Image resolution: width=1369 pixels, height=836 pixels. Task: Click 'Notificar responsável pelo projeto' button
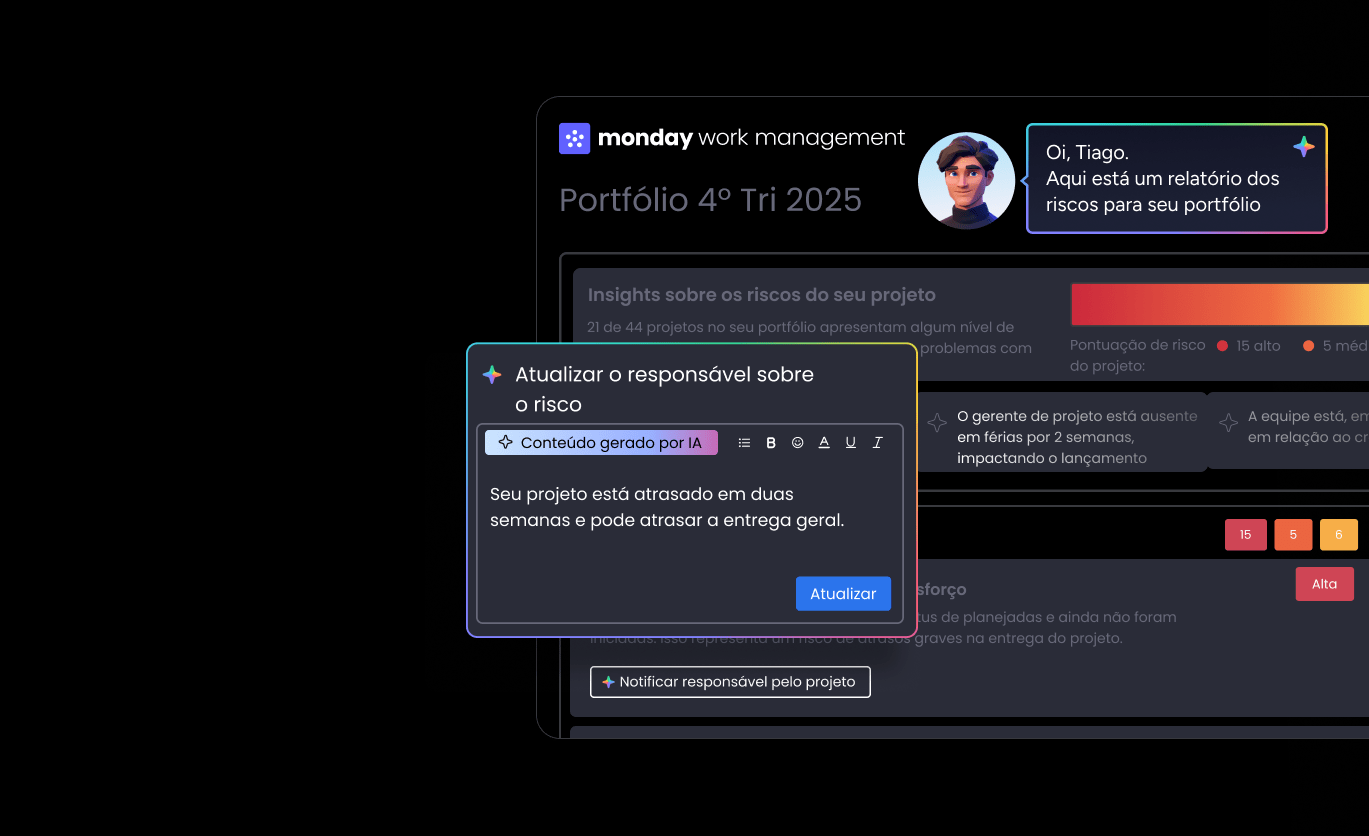click(x=730, y=682)
